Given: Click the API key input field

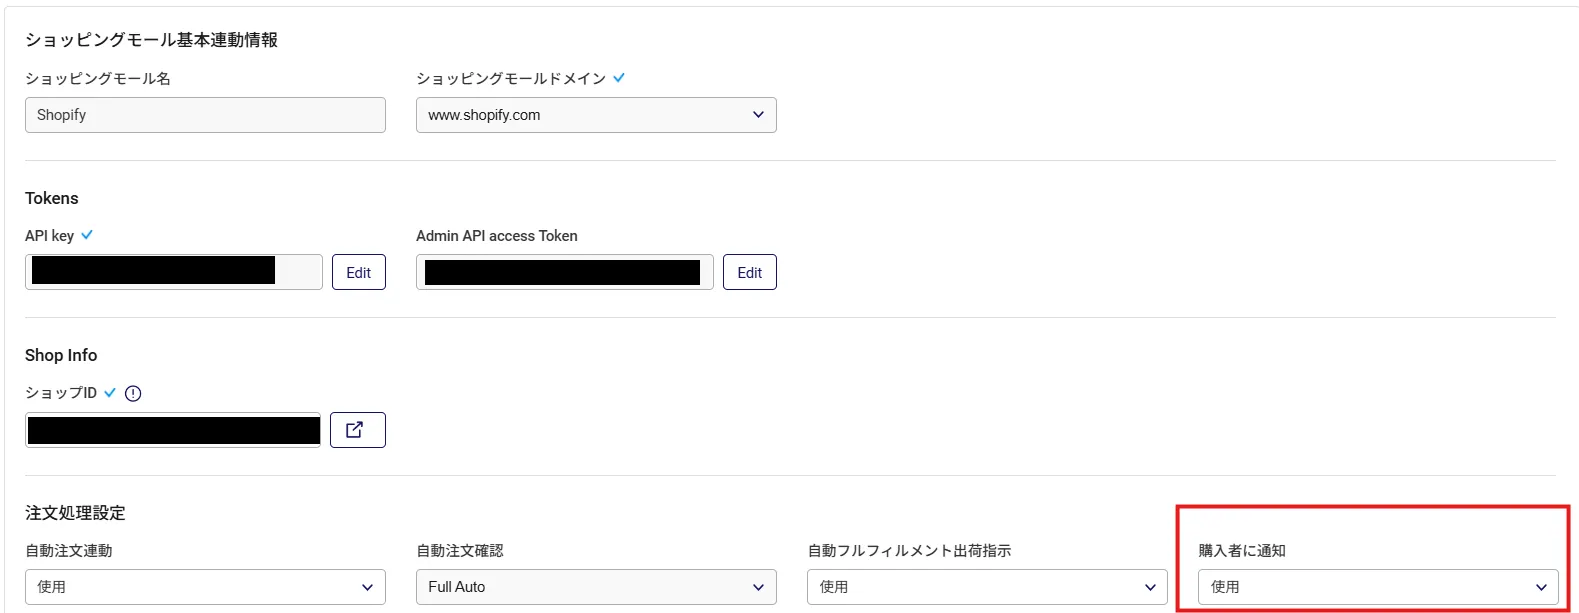Looking at the screenshot, I should pos(173,272).
